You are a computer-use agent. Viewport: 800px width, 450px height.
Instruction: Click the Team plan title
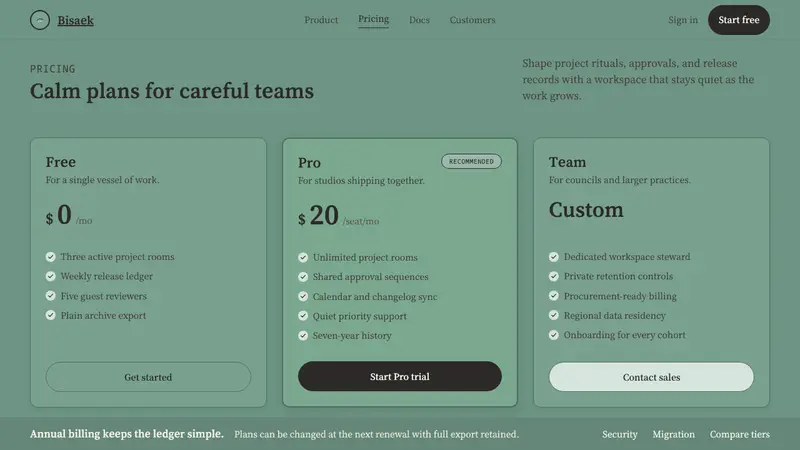click(x=567, y=162)
